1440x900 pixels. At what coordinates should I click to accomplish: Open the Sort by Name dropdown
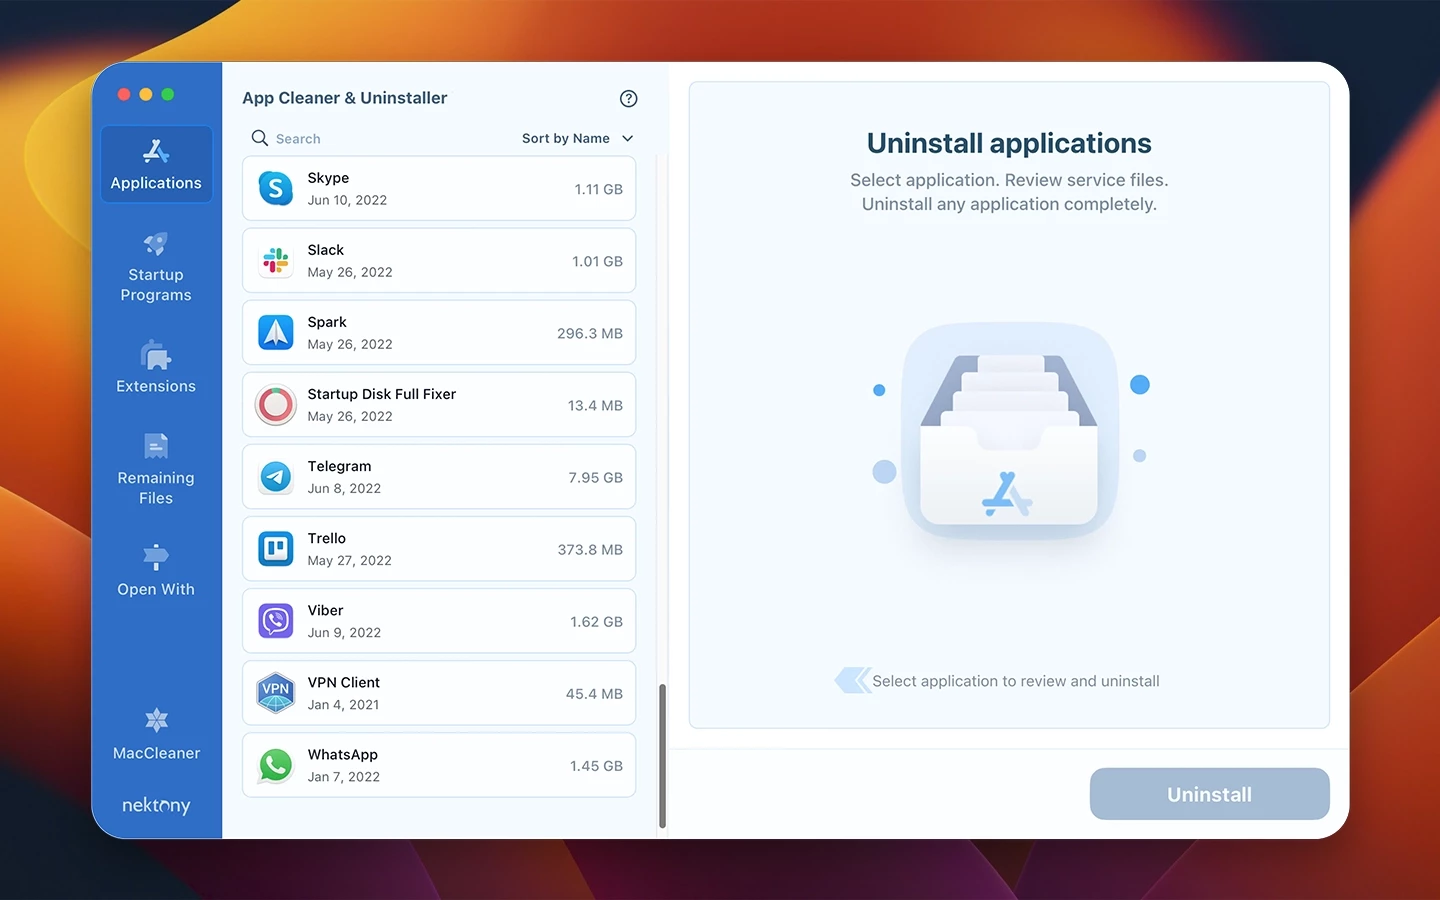(577, 138)
